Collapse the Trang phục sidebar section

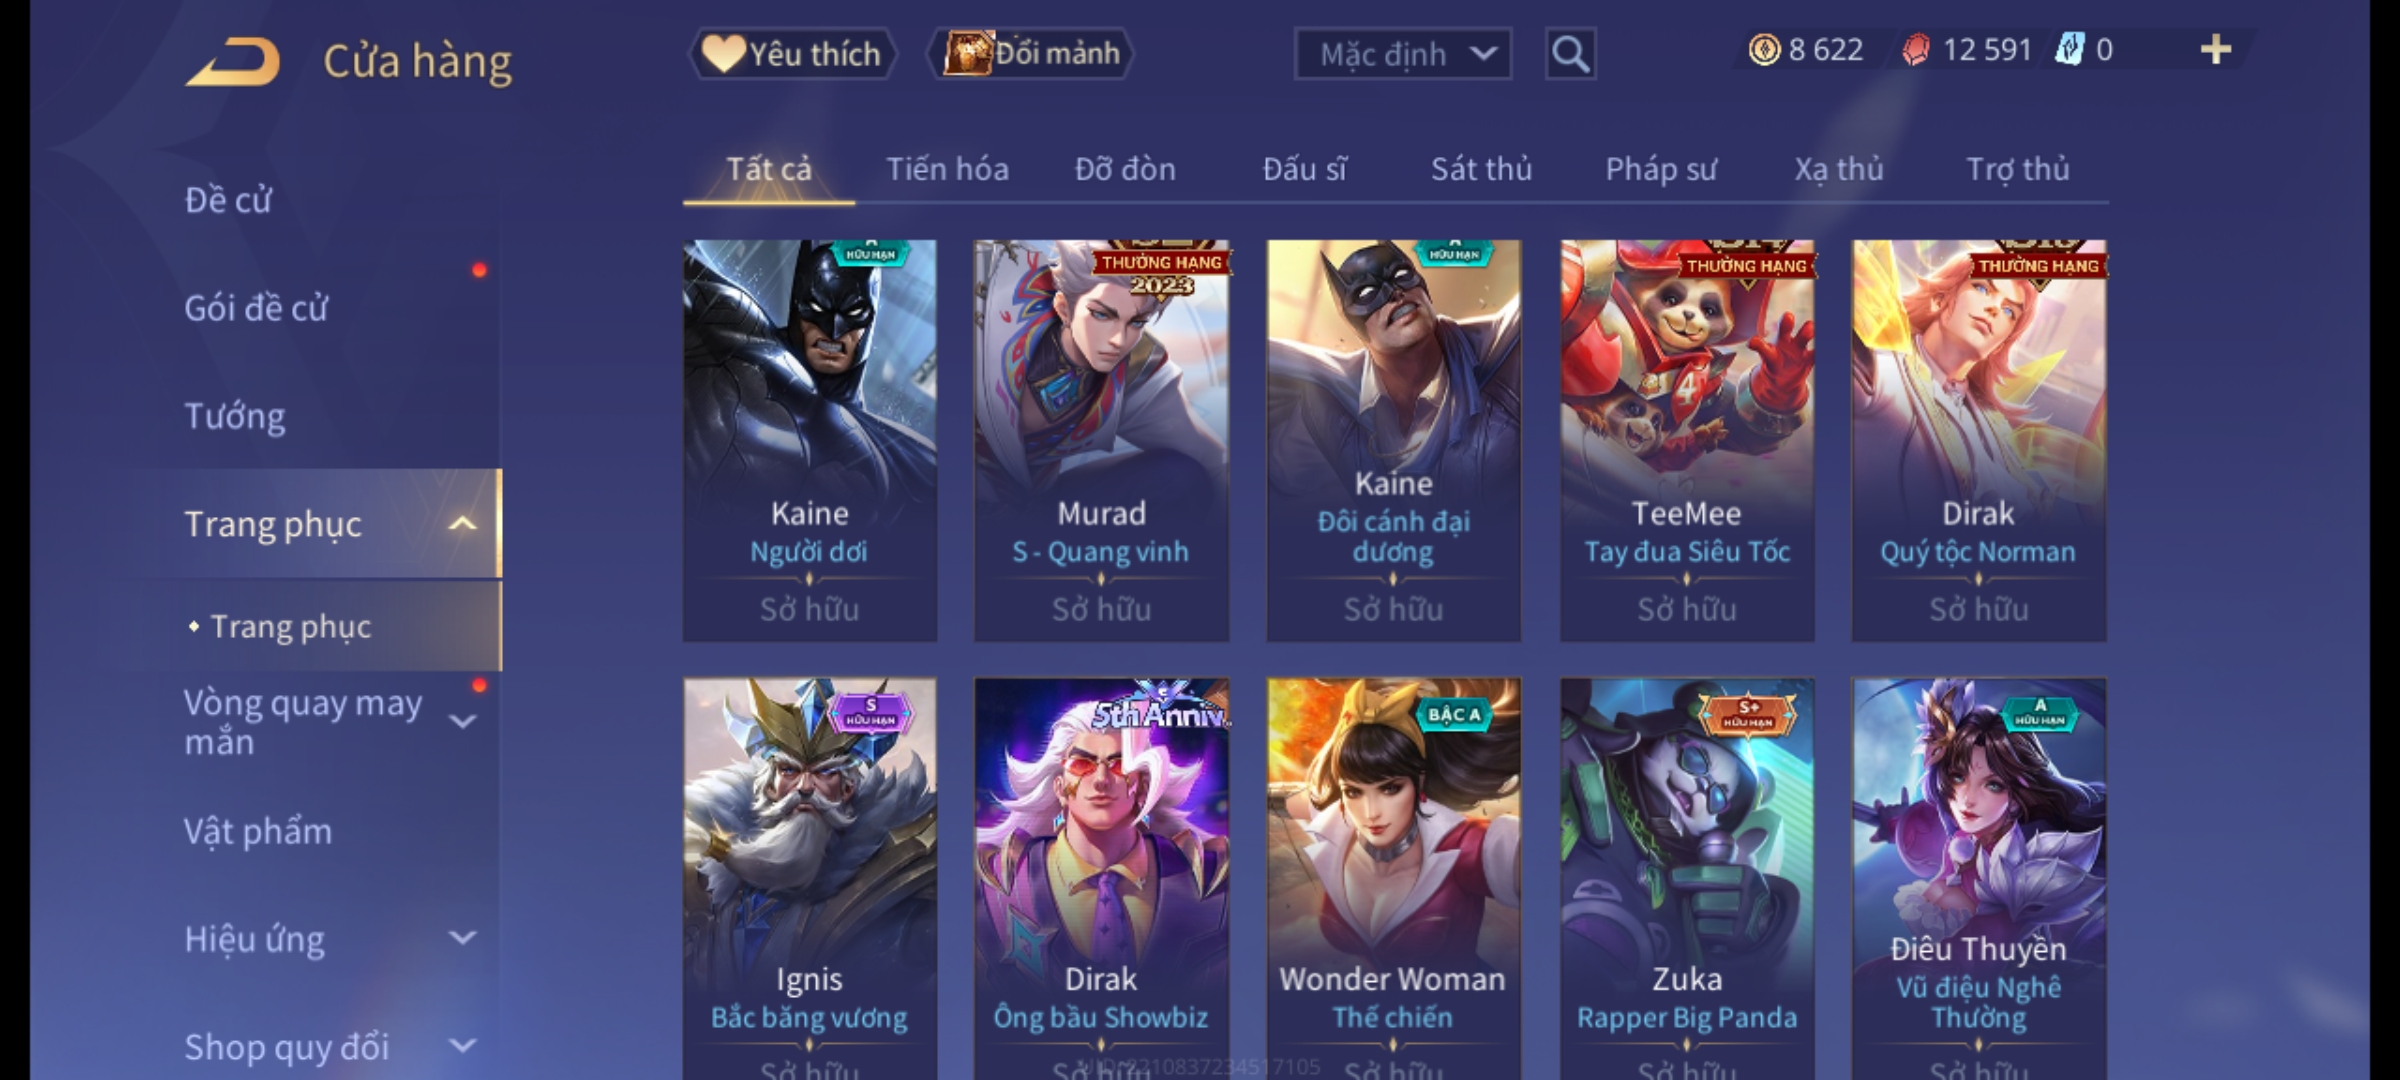click(462, 524)
